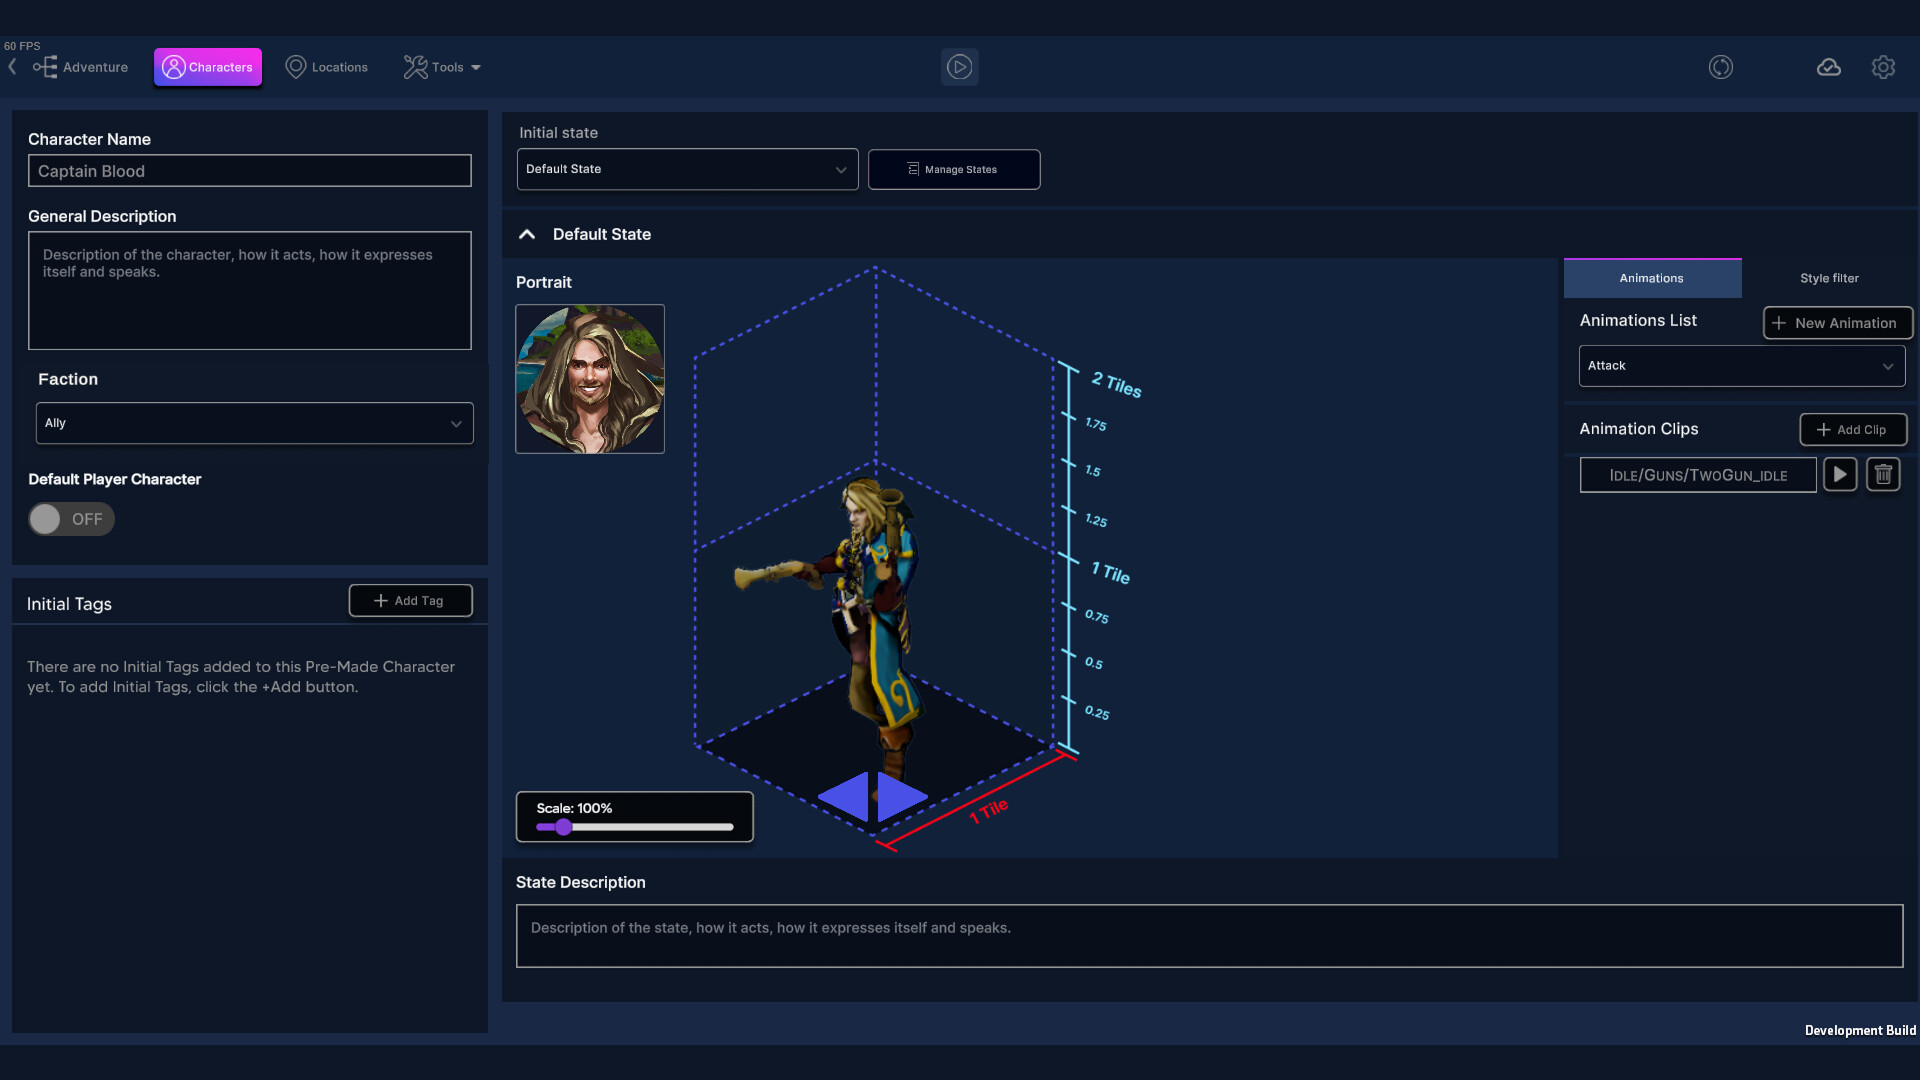This screenshot has width=1920, height=1080.
Task: Click the Manage States button
Action: point(953,169)
